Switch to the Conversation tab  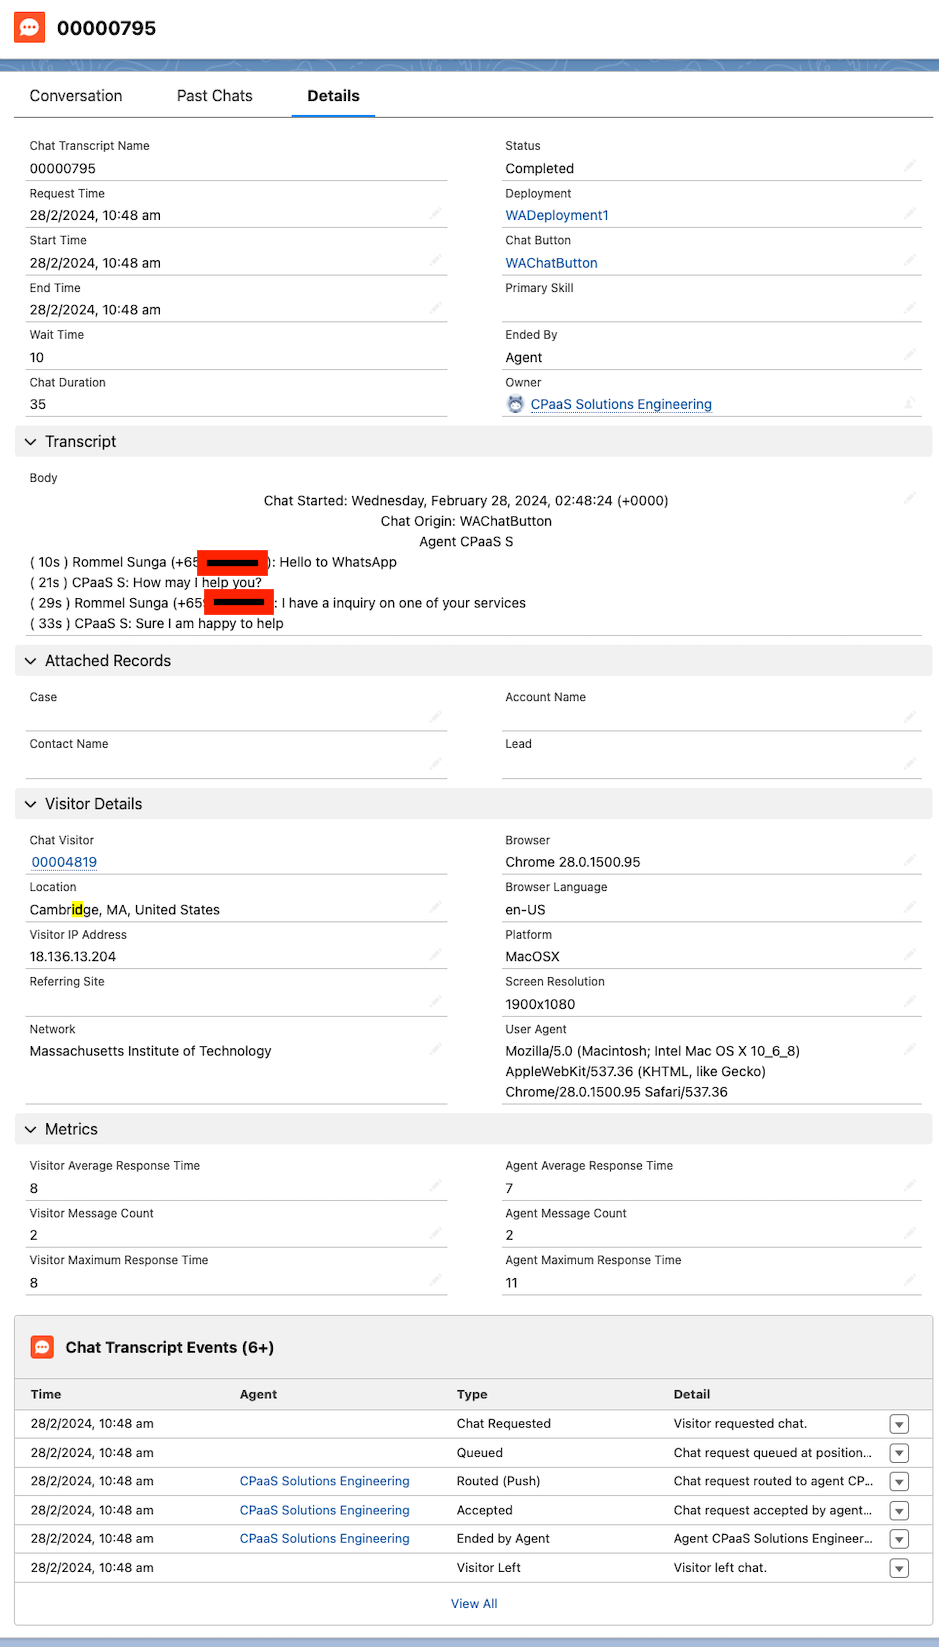(x=76, y=96)
